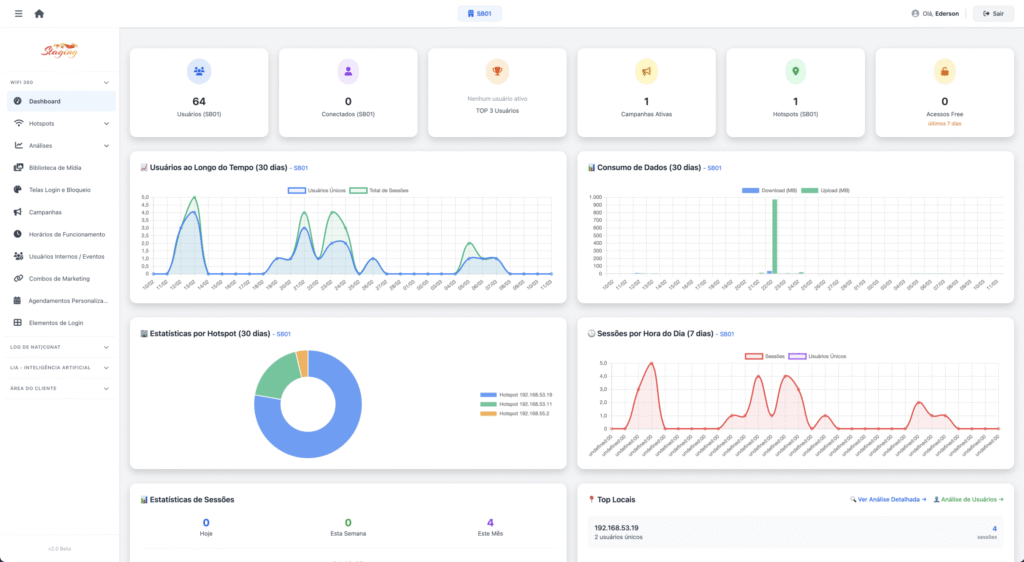1024x562 pixels.
Task: Click the SB01 badge in top bar
Action: click(479, 14)
